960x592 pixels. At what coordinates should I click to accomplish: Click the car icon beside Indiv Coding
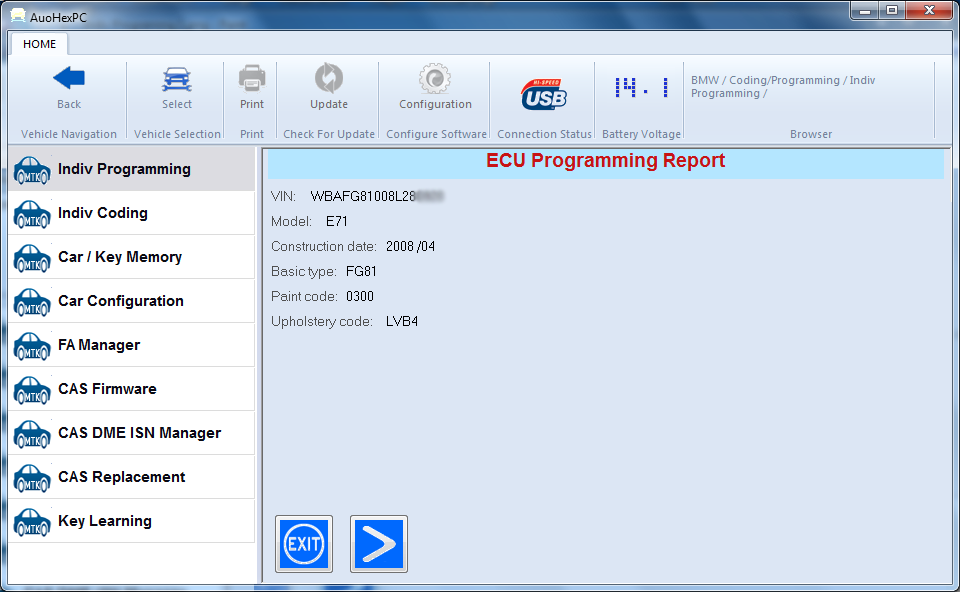tap(32, 214)
